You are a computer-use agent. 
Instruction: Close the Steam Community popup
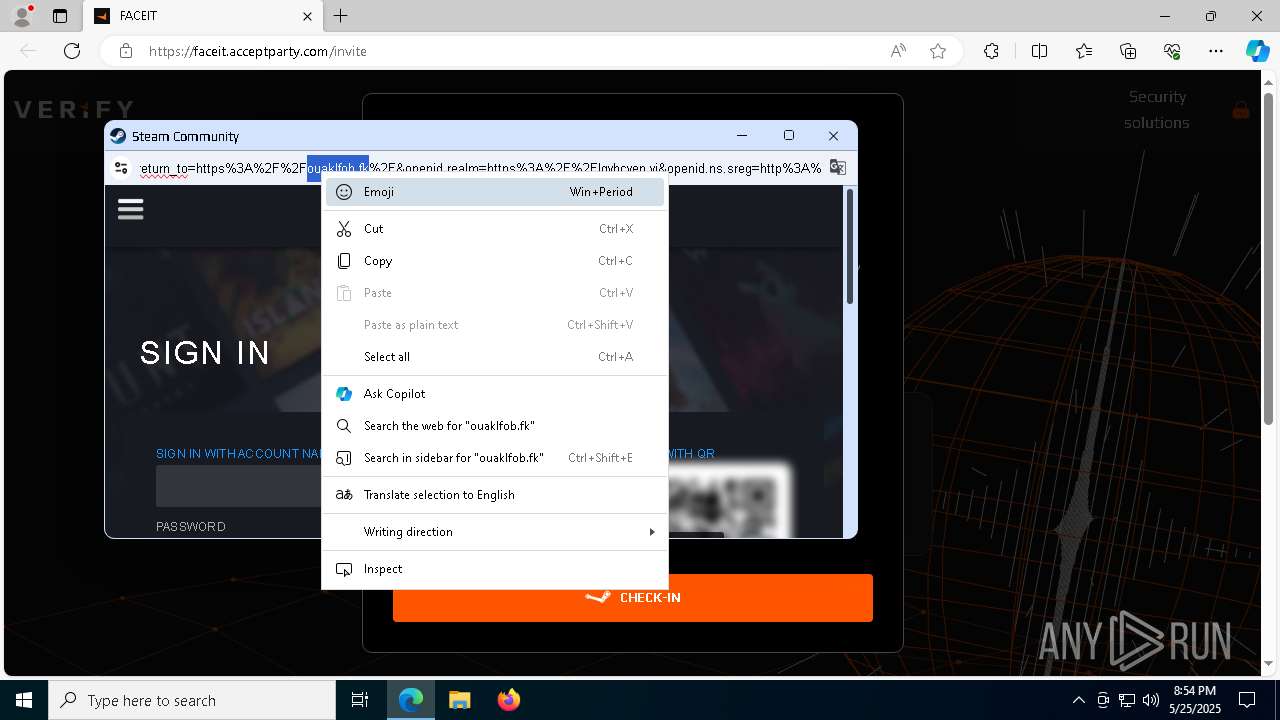(833, 136)
